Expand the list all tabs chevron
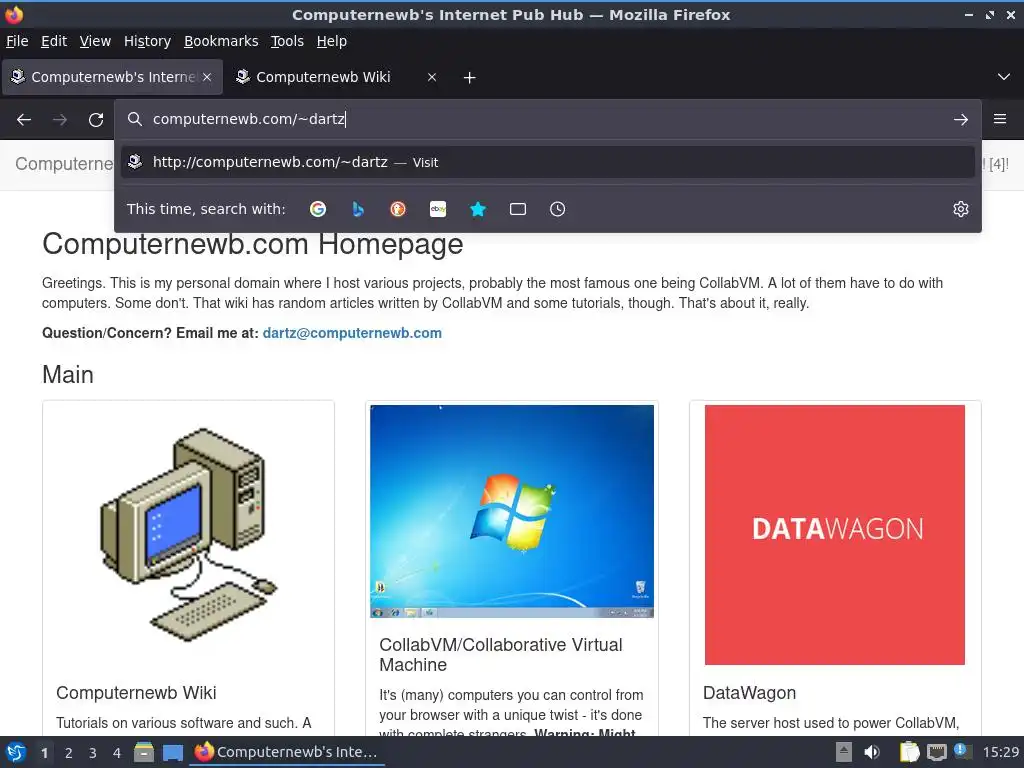 pyautogui.click(x=1004, y=77)
